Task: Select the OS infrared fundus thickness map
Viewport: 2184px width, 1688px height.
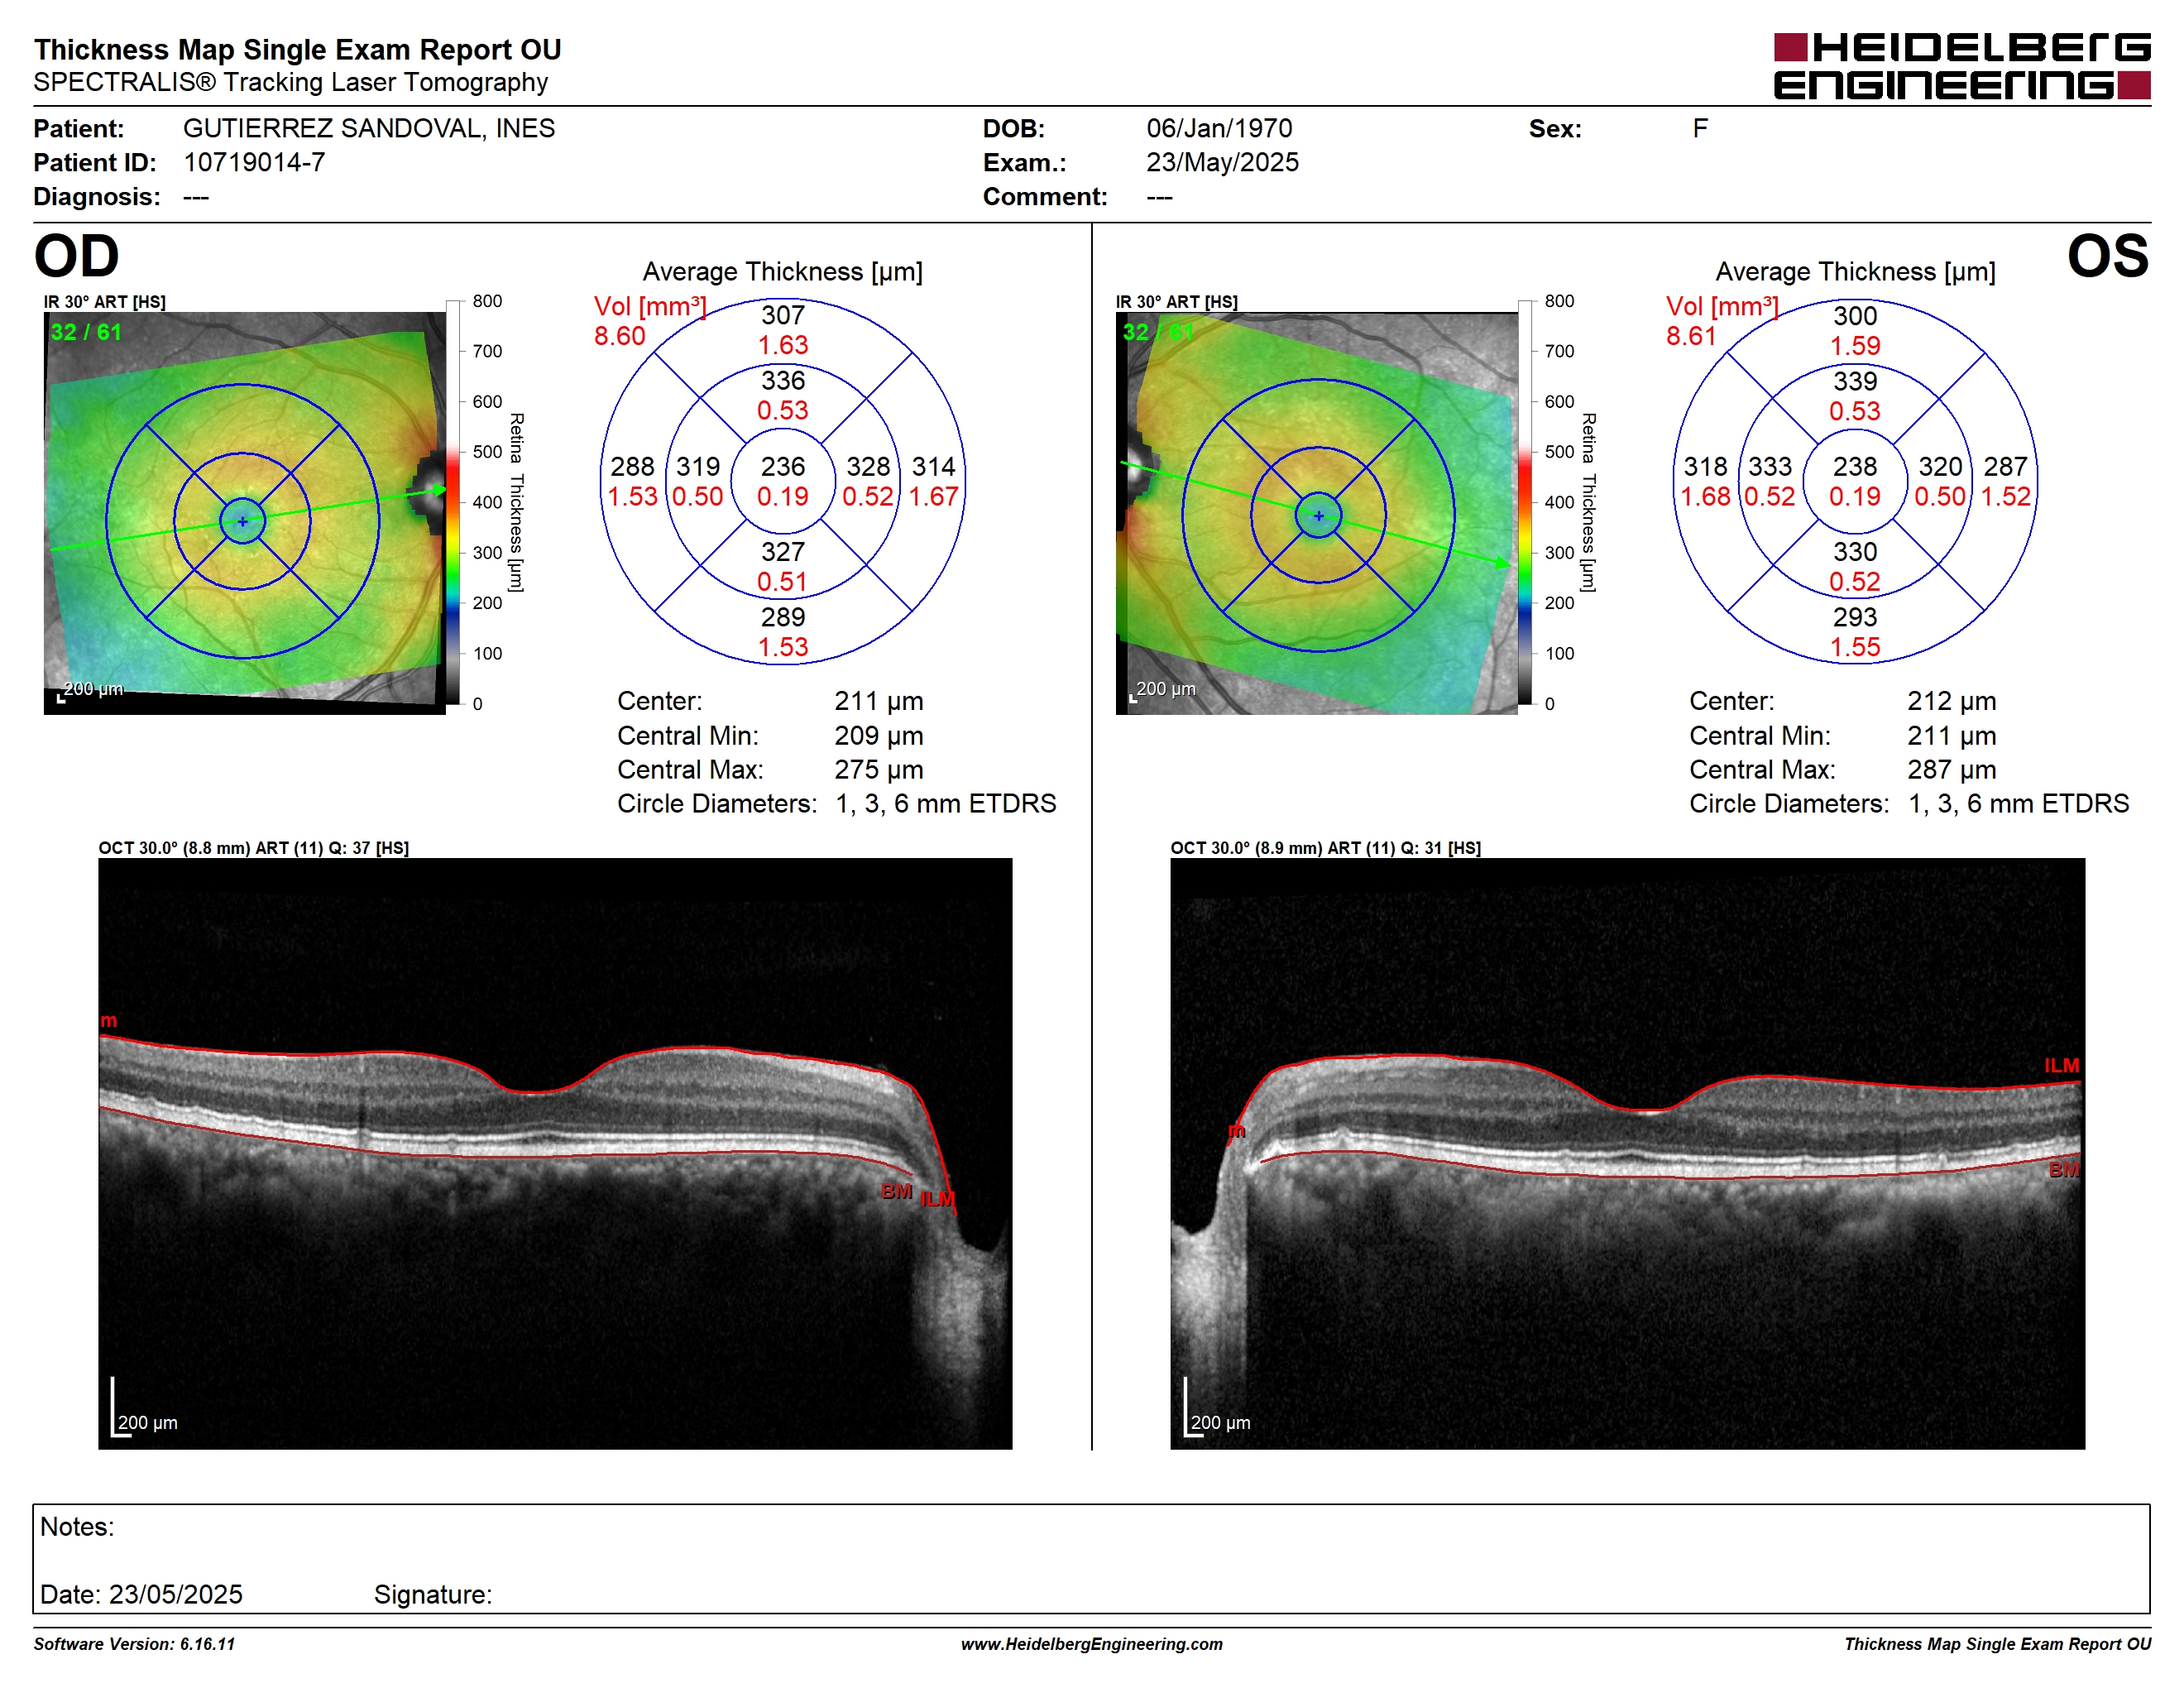Action: [x=1317, y=513]
